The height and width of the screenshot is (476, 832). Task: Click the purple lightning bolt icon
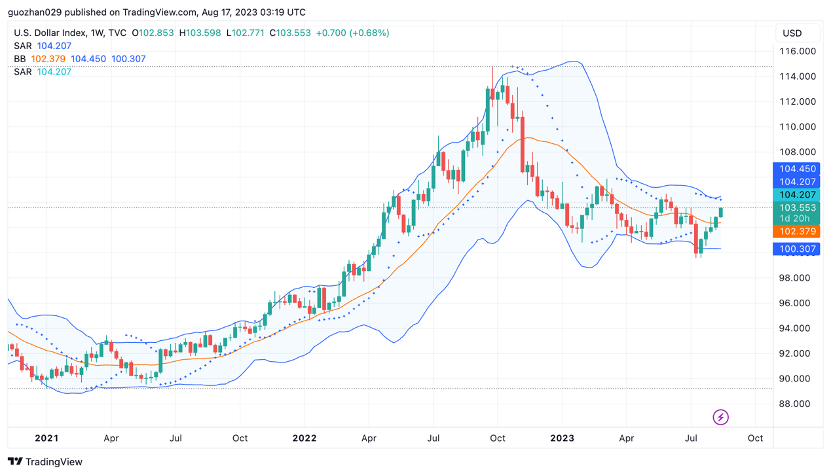click(720, 417)
